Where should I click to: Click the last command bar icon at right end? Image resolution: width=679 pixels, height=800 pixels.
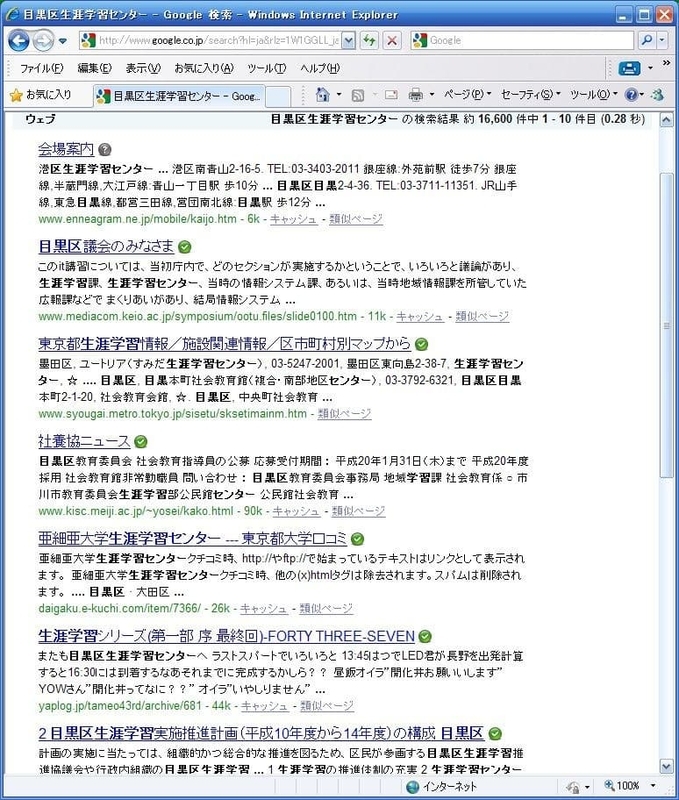coord(658,94)
